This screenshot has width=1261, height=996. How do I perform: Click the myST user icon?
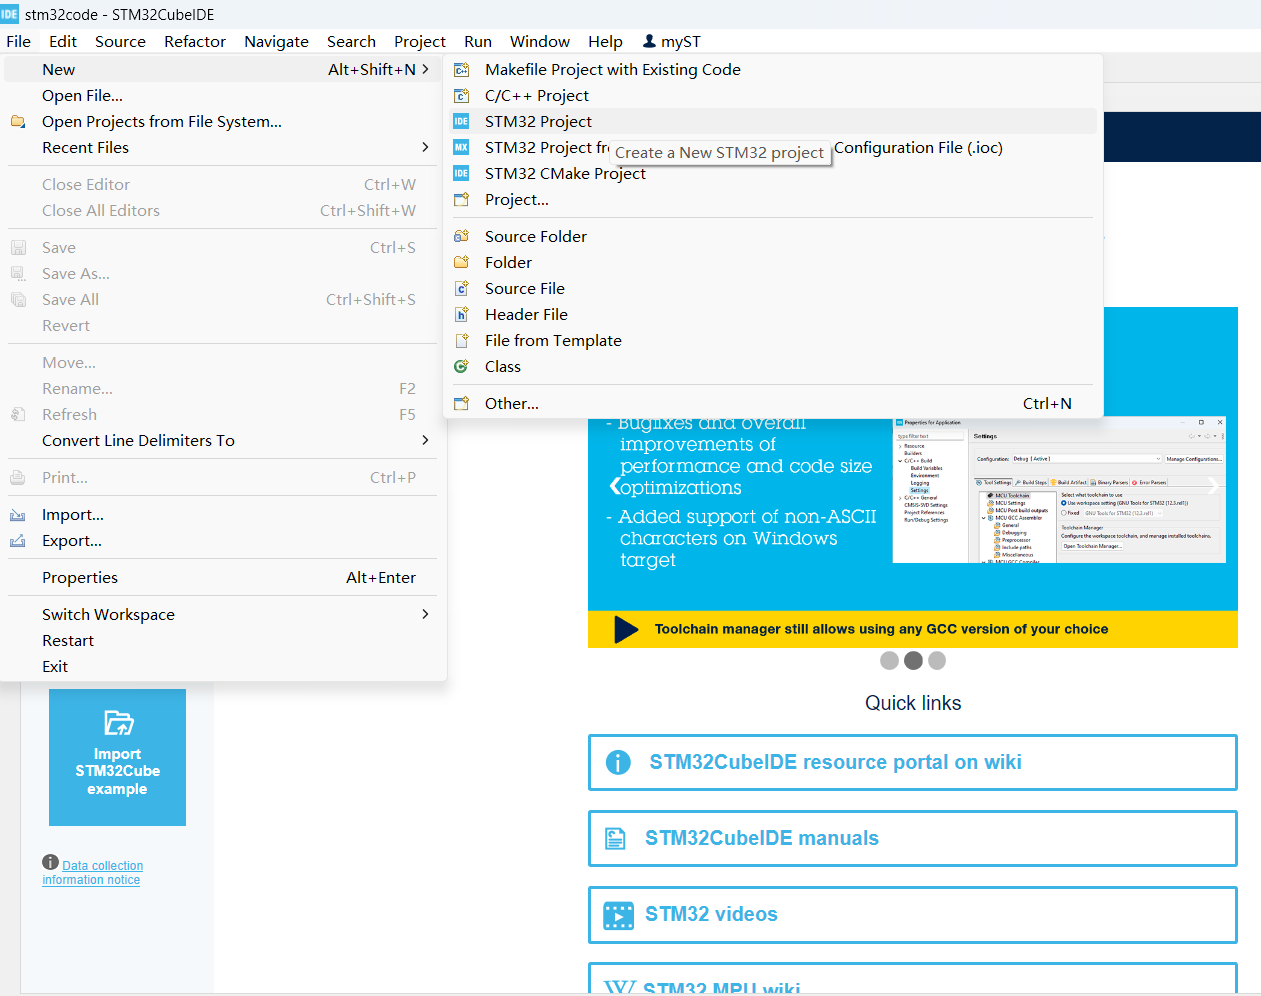pyautogui.click(x=649, y=41)
